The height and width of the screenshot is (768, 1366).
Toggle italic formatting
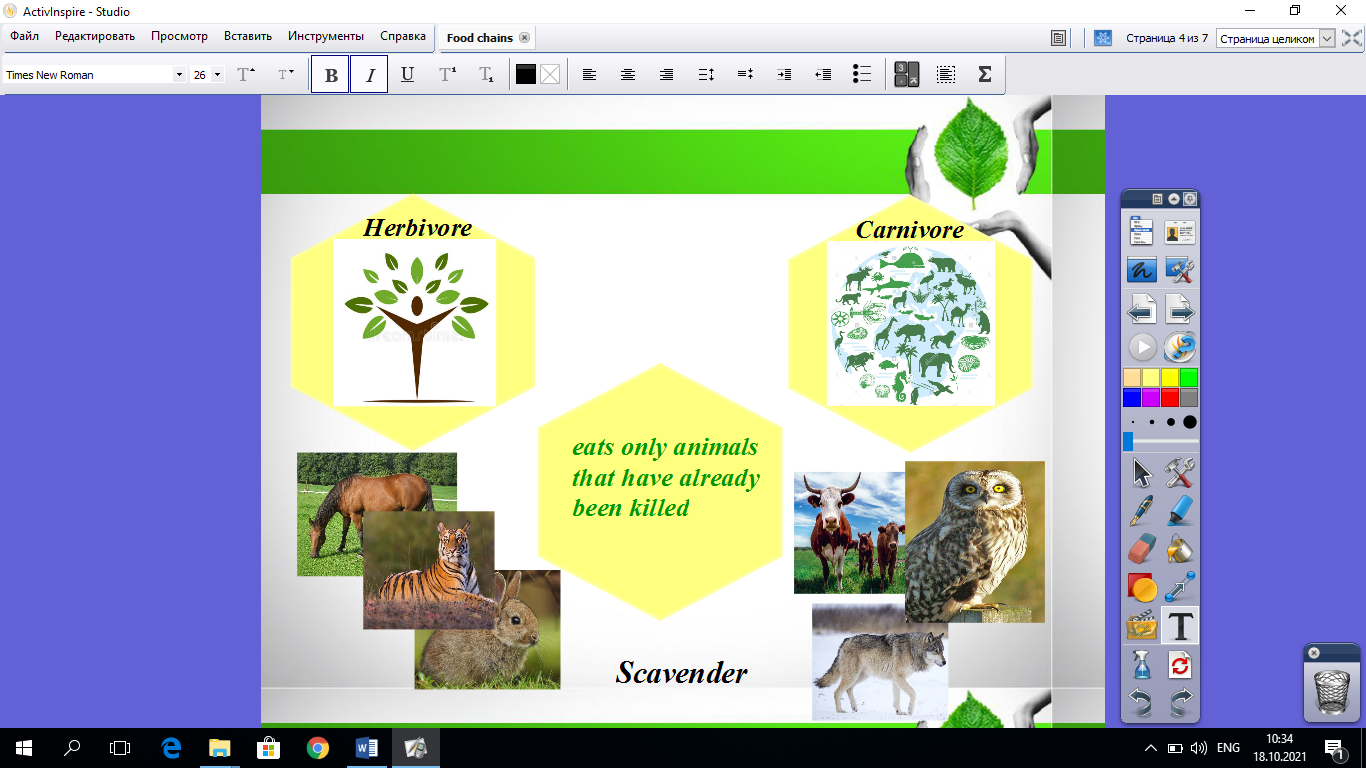point(369,75)
